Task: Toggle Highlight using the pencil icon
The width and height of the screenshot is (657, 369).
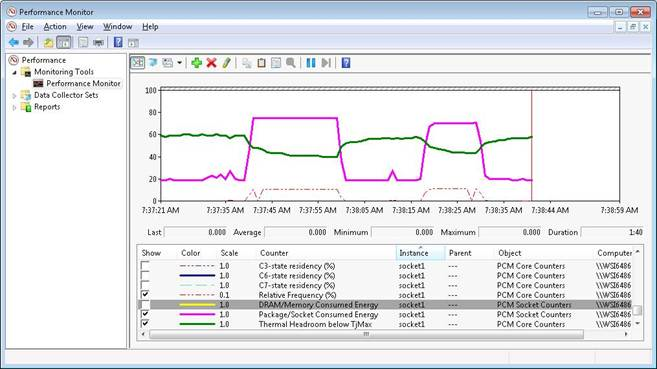Action: pos(226,63)
